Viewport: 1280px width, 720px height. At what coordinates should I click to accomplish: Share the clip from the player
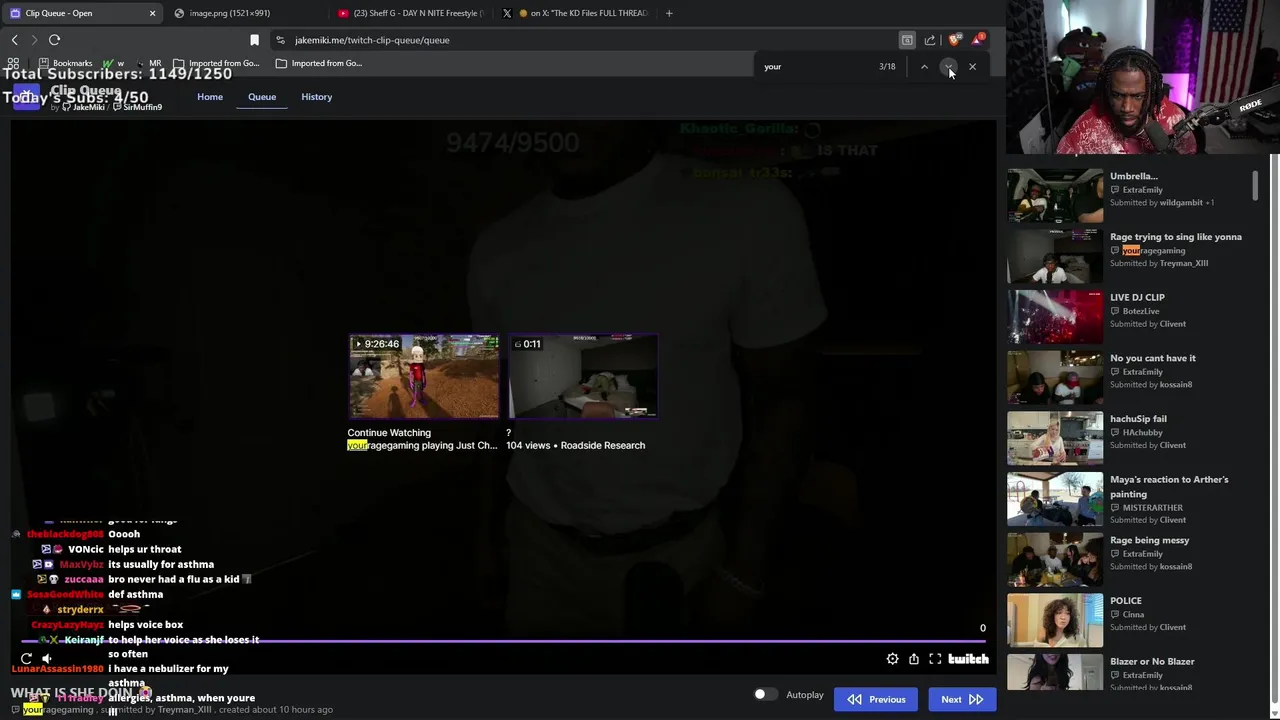click(914, 659)
